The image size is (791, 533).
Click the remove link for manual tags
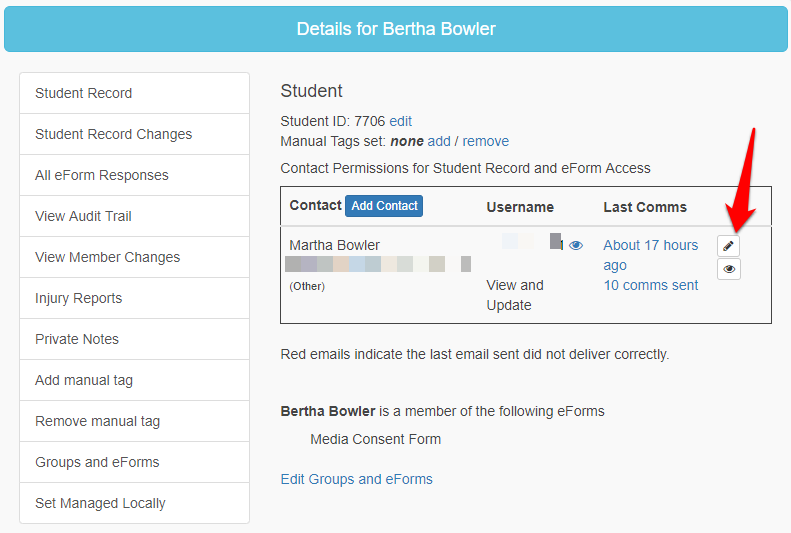pos(485,141)
